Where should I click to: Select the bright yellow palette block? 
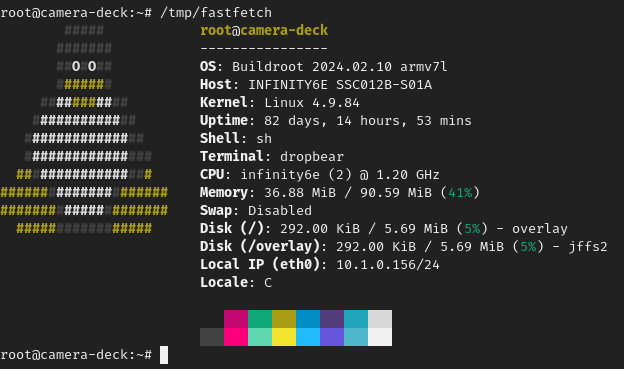coord(284,337)
